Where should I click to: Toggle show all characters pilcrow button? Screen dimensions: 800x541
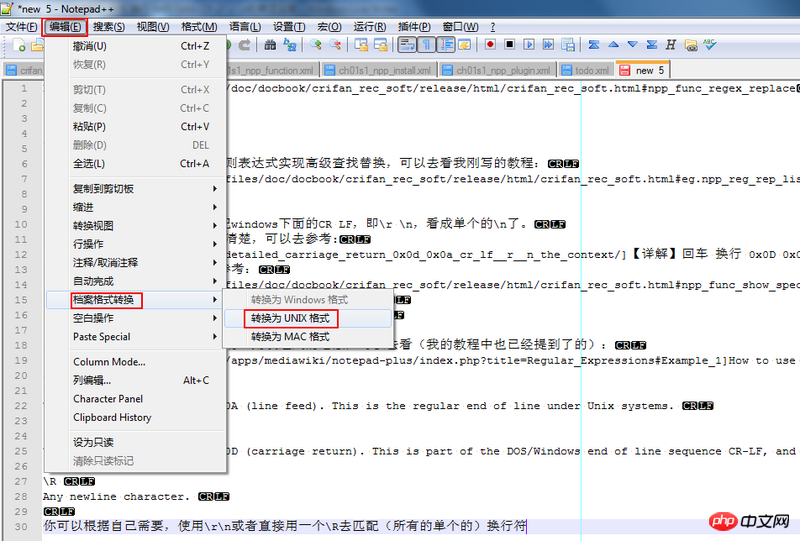click(426, 45)
